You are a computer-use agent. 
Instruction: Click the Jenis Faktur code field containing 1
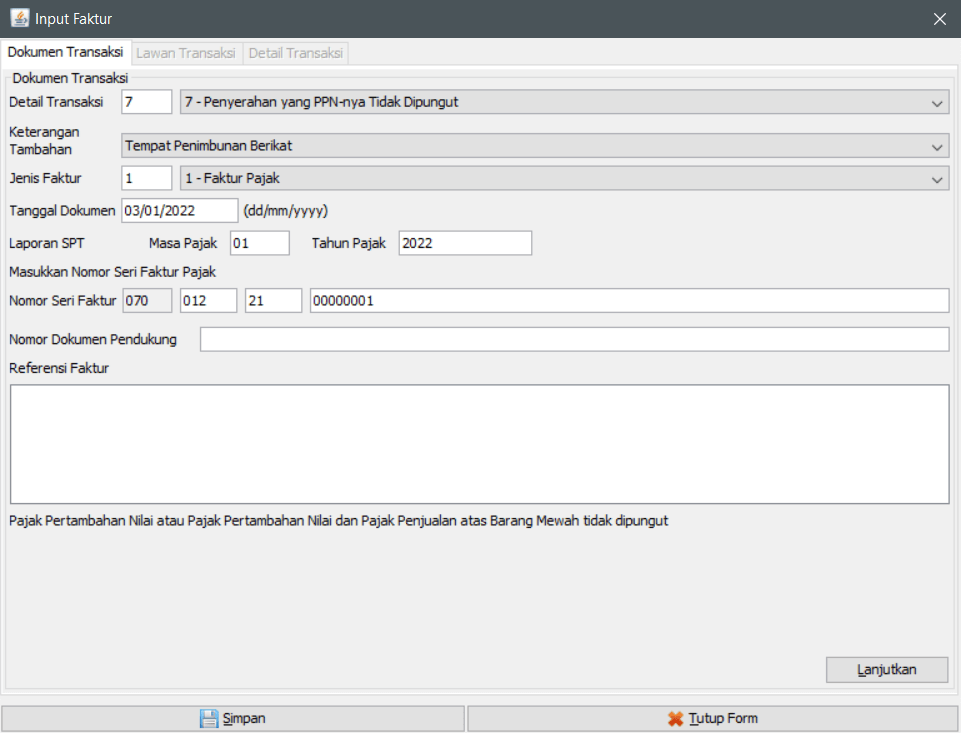[x=146, y=178]
